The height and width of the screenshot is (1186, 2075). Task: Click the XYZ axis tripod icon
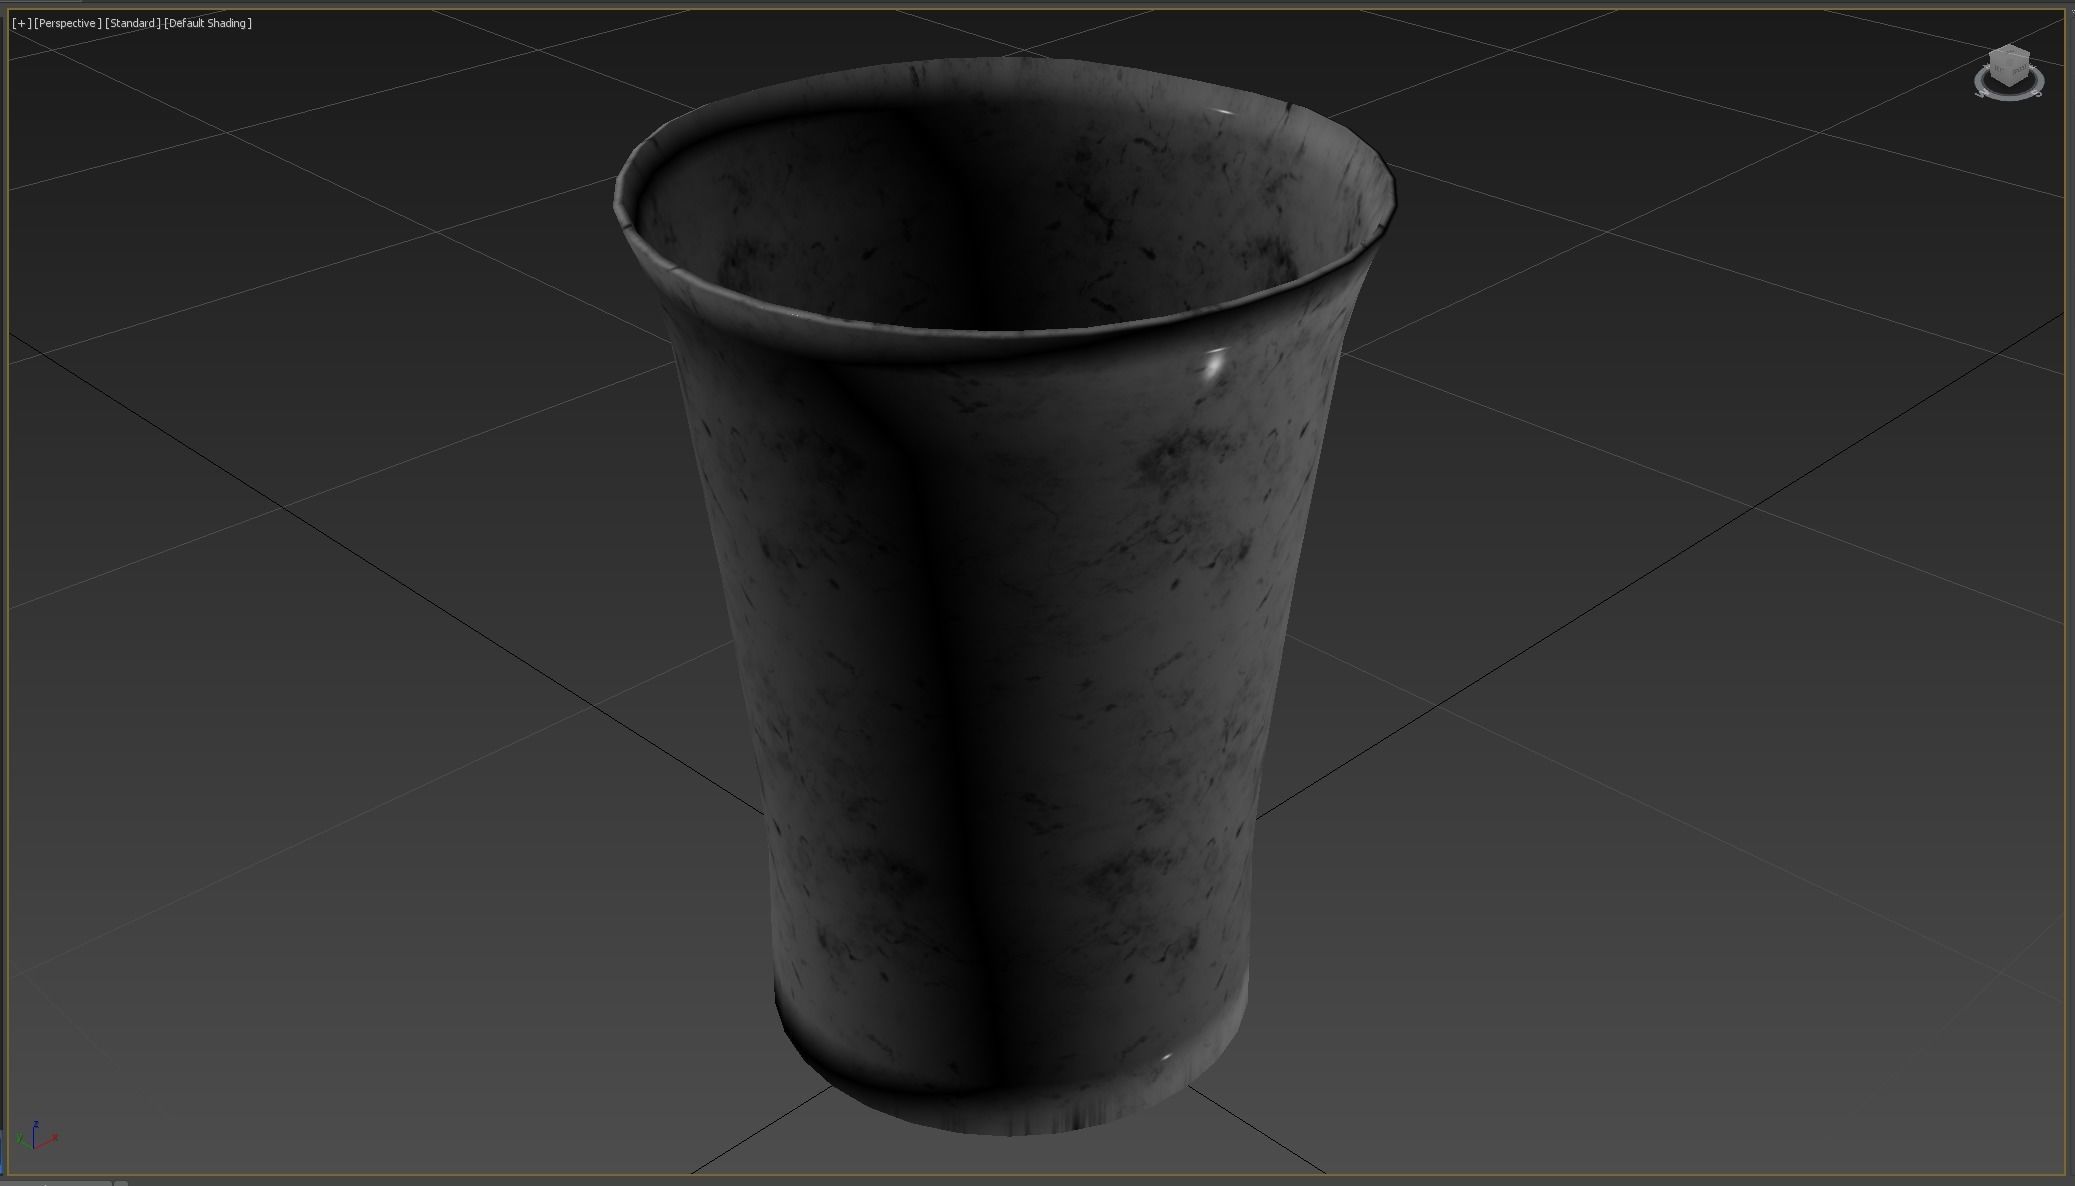click(38, 1135)
